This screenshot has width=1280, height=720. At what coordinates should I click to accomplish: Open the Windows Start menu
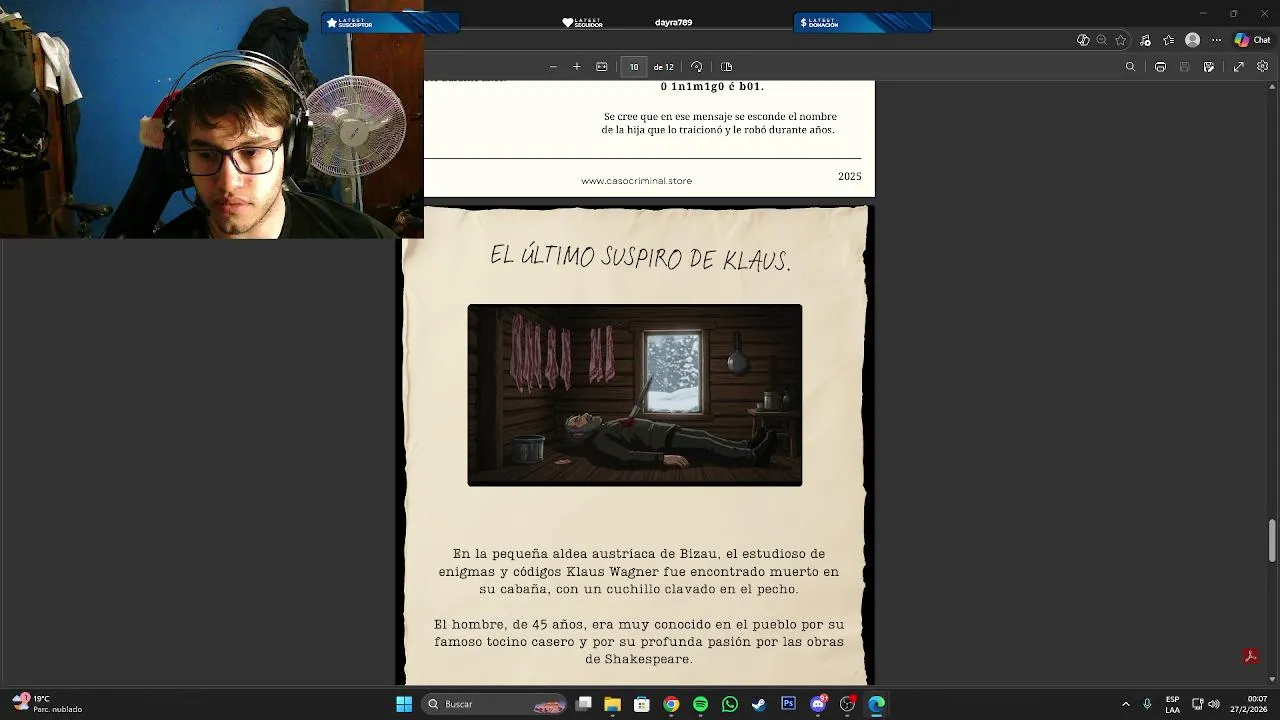pyautogui.click(x=404, y=704)
